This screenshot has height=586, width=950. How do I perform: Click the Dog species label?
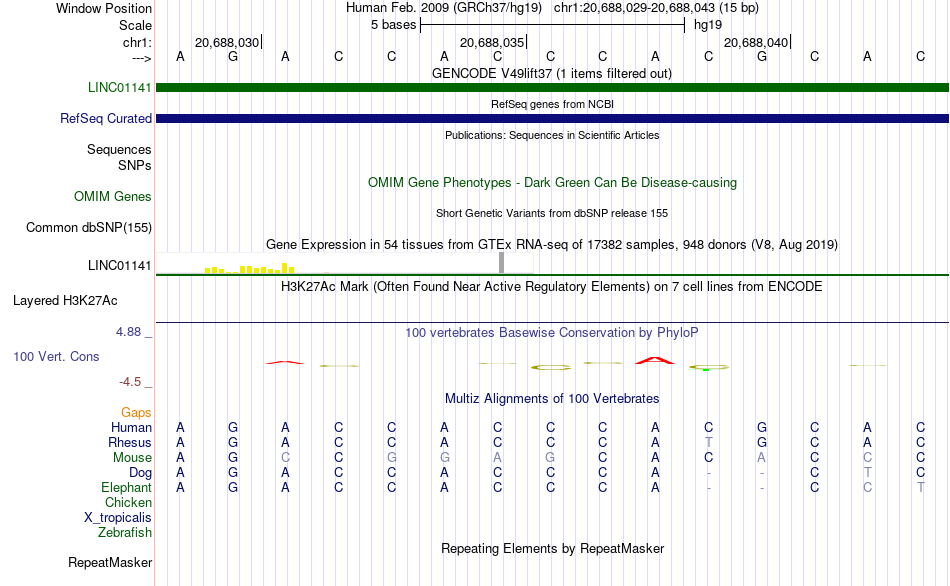[140, 473]
